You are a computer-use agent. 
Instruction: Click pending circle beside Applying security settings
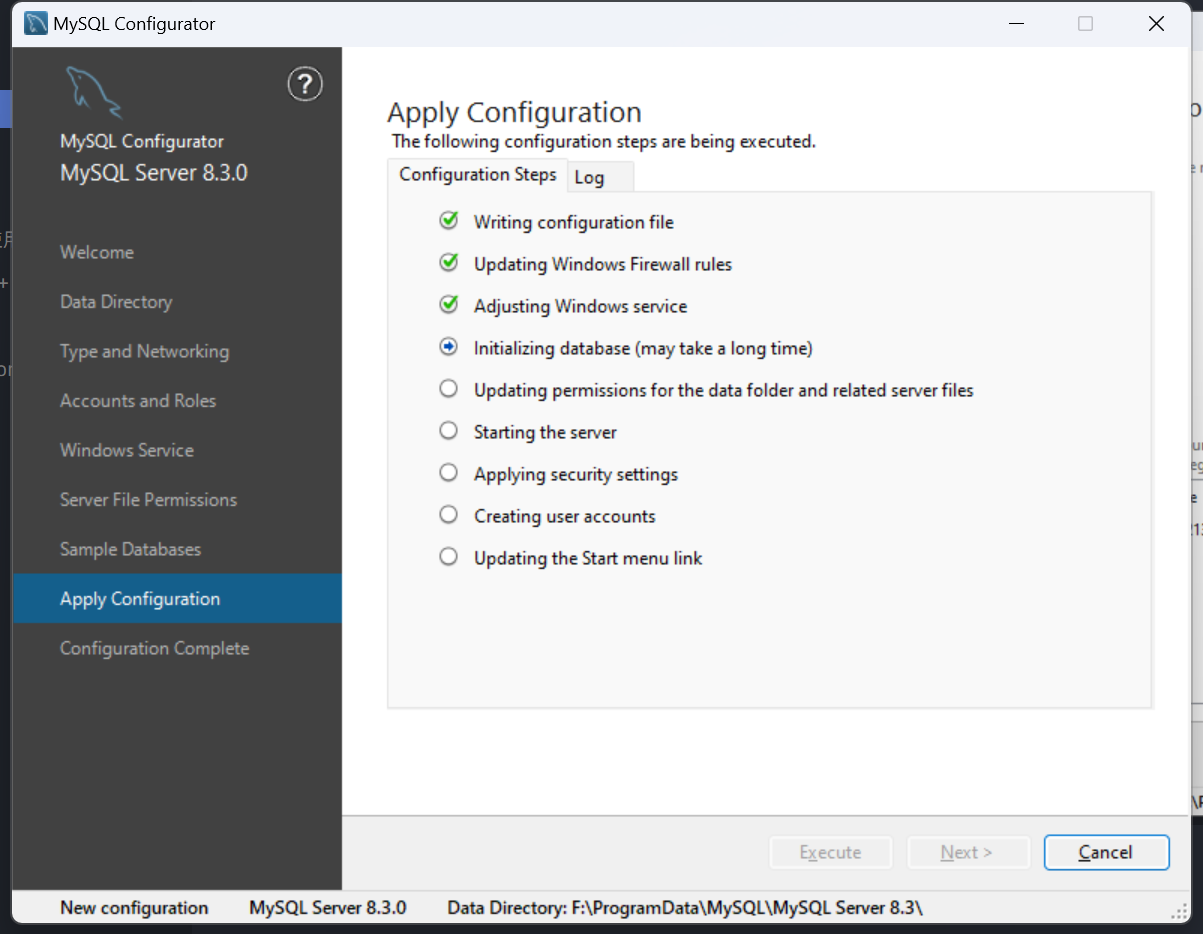(x=449, y=472)
